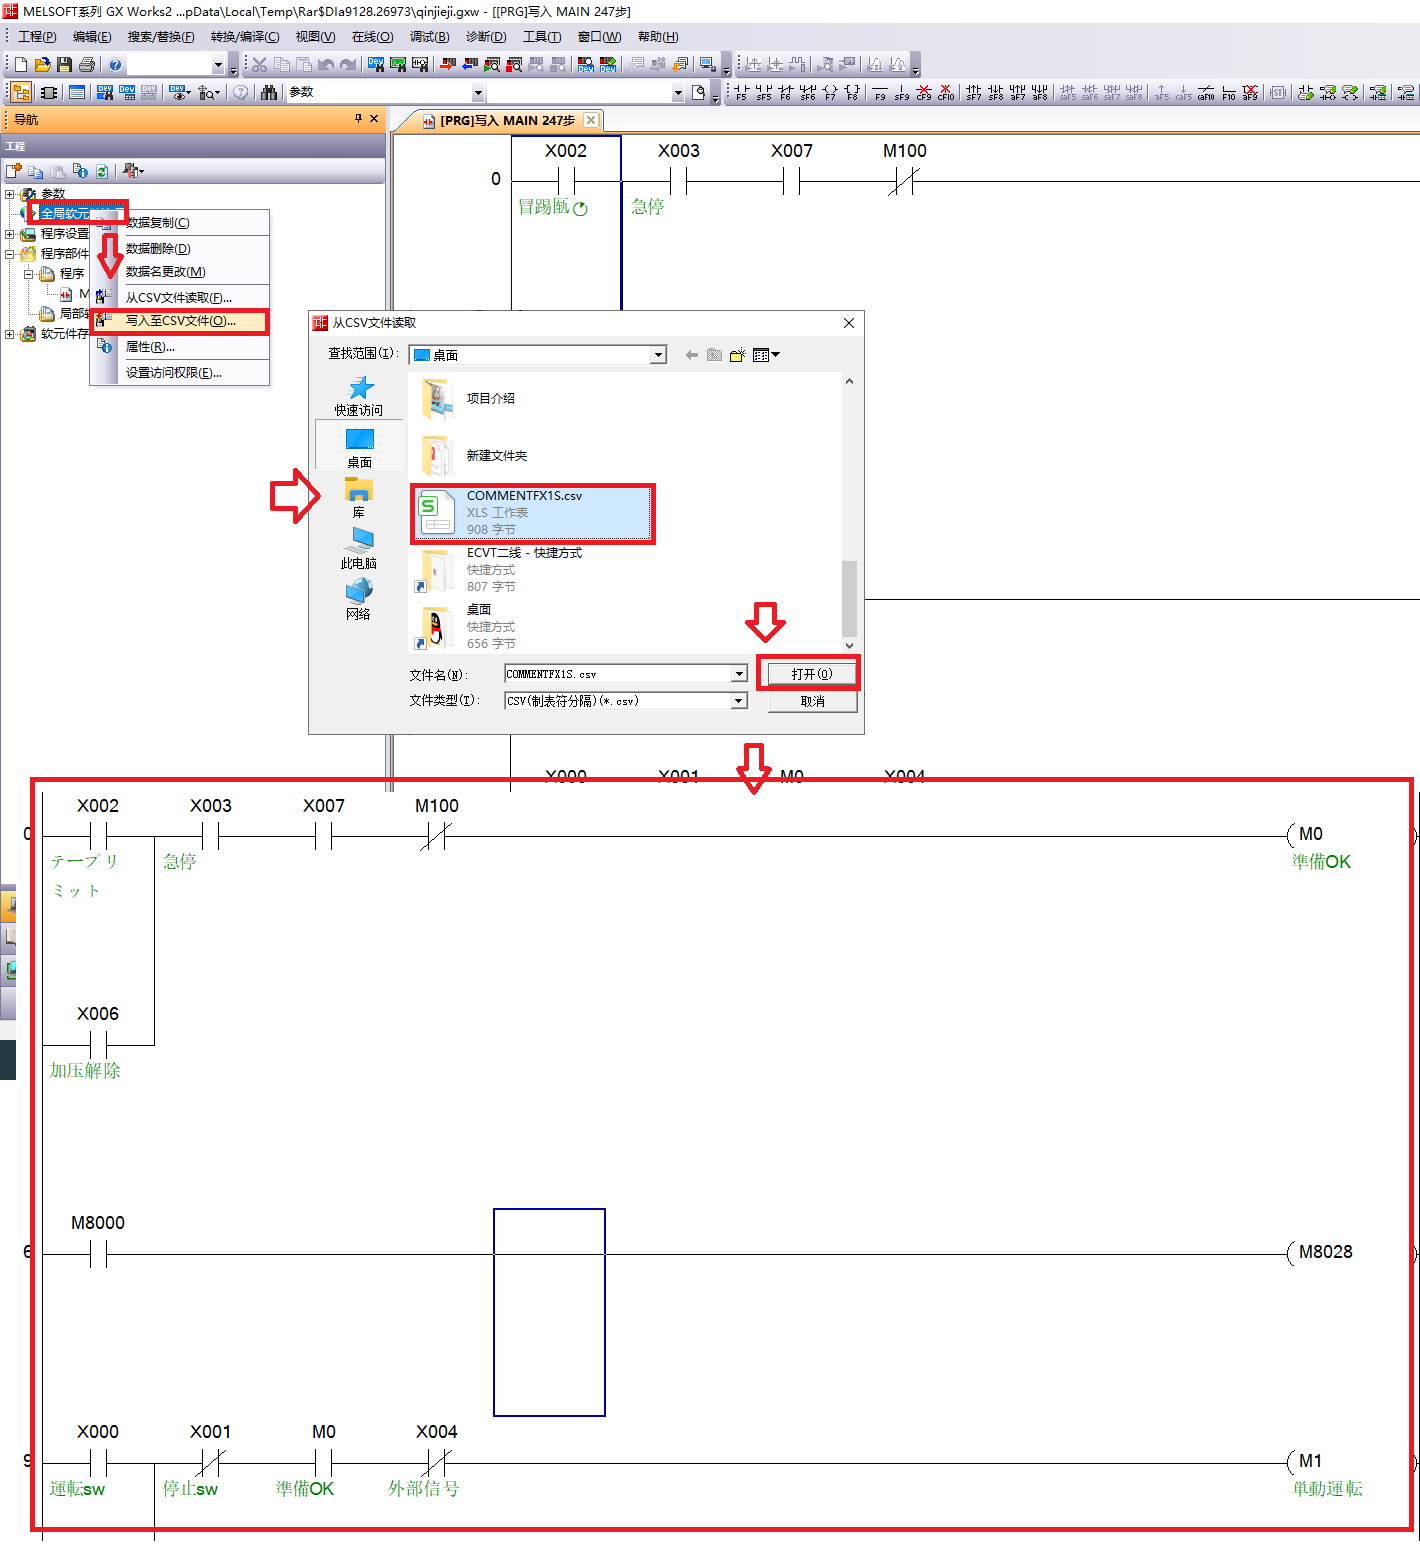Toggle the pin on the navigation panel
The height and width of the screenshot is (1550, 1420).
(358, 119)
